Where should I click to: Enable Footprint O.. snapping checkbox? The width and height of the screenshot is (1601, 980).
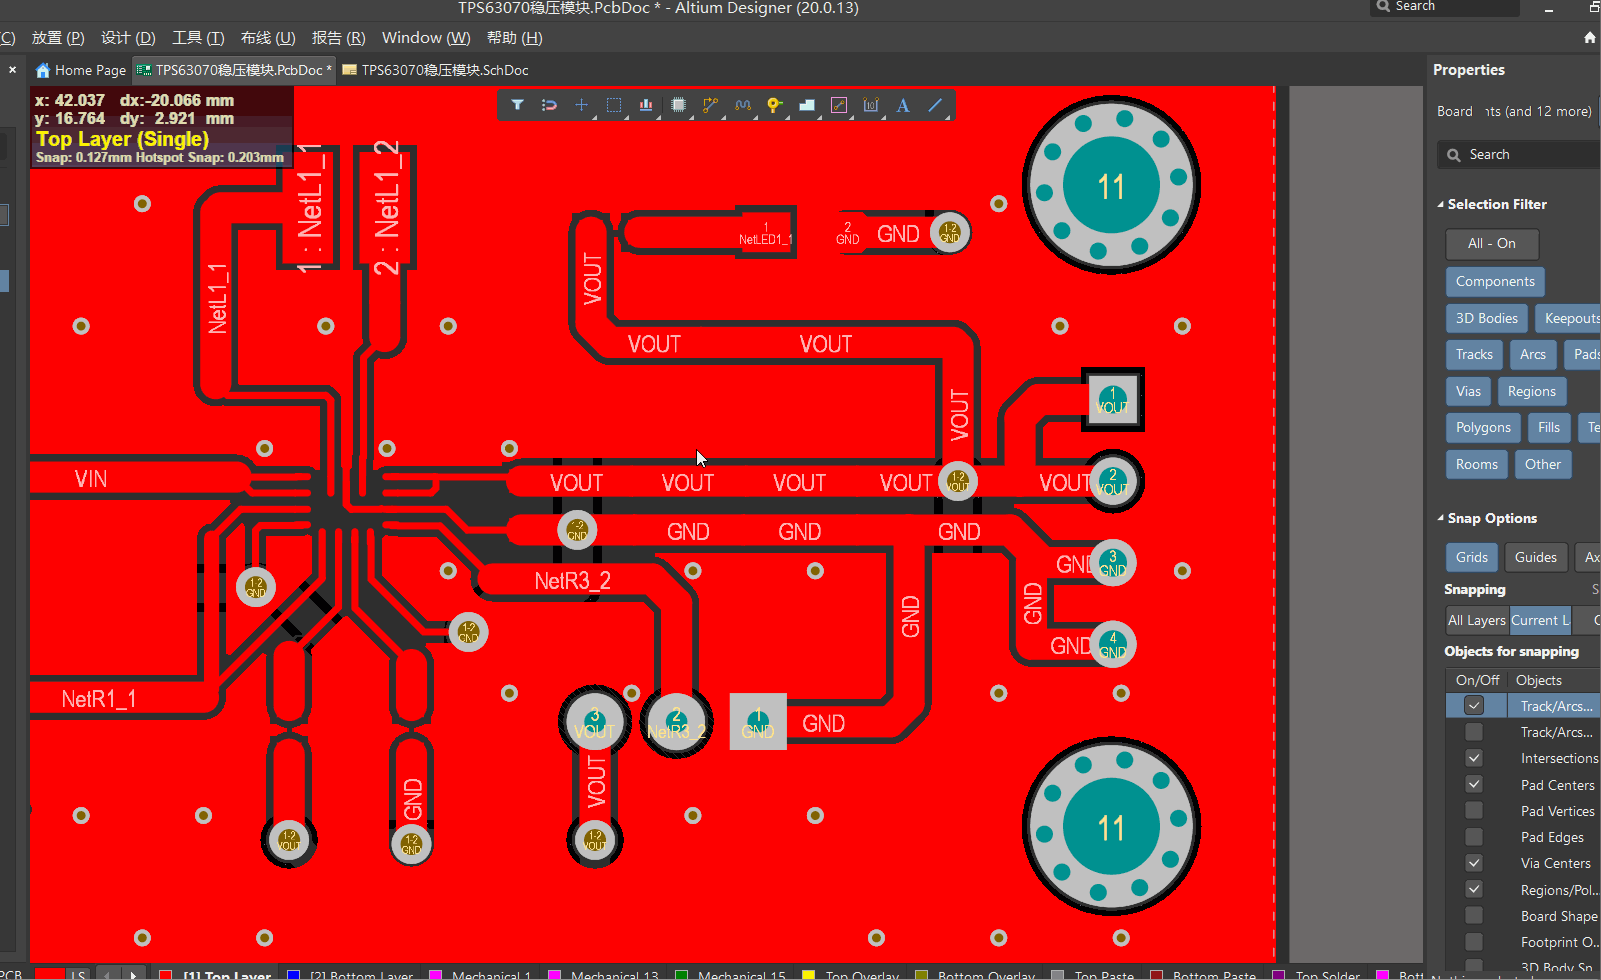coord(1474,941)
